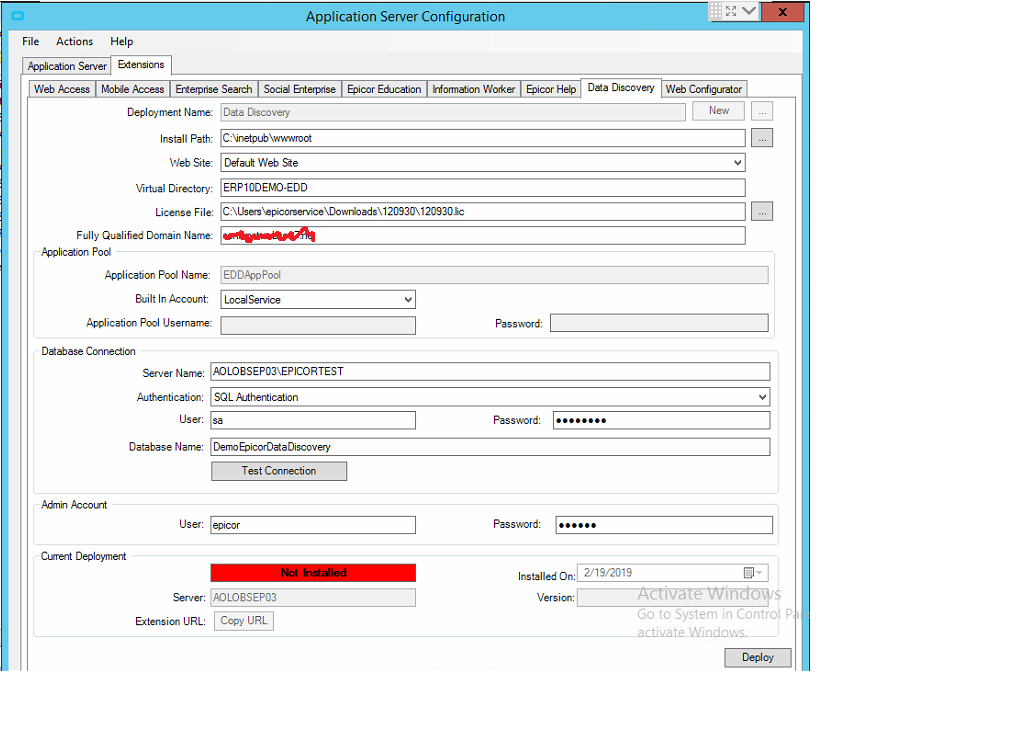Click the Database Connection Password field
This screenshot has width=1019, height=734.
click(662, 421)
